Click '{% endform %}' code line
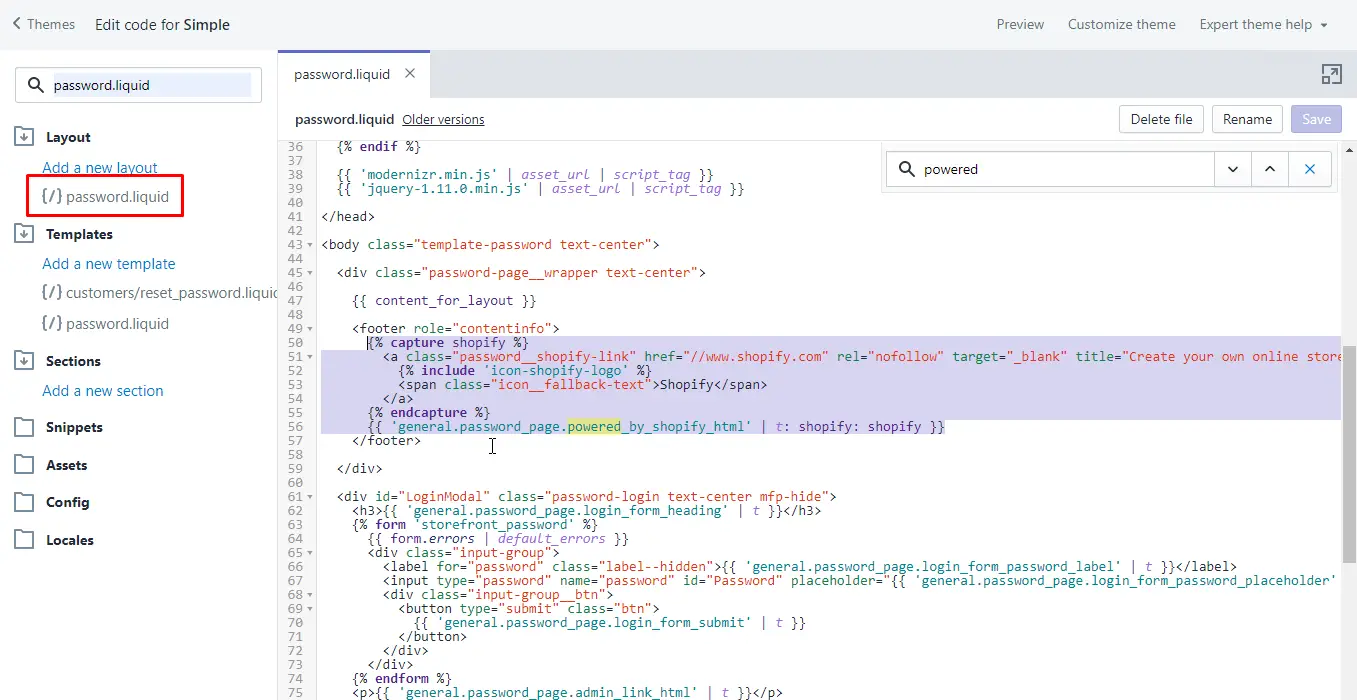This screenshot has height=700, width=1357. pyautogui.click(x=402, y=678)
